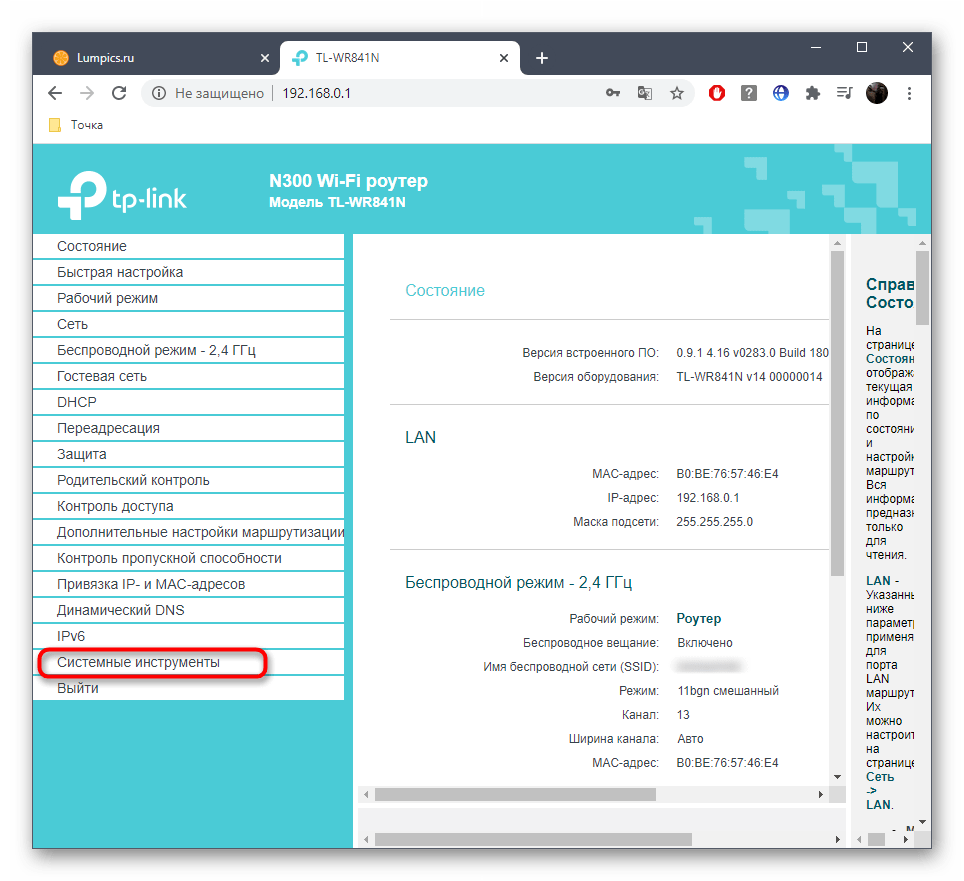Click the TL-WR841N v14 00000014 hardware value
The height and width of the screenshot is (881, 964).
point(749,376)
